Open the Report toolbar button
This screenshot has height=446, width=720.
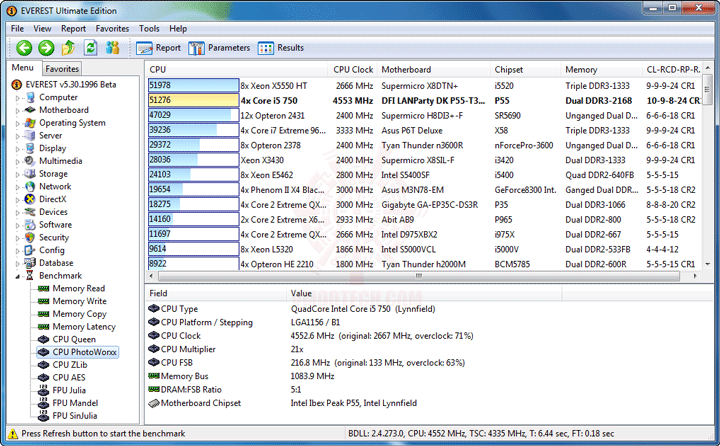[x=158, y=48]
